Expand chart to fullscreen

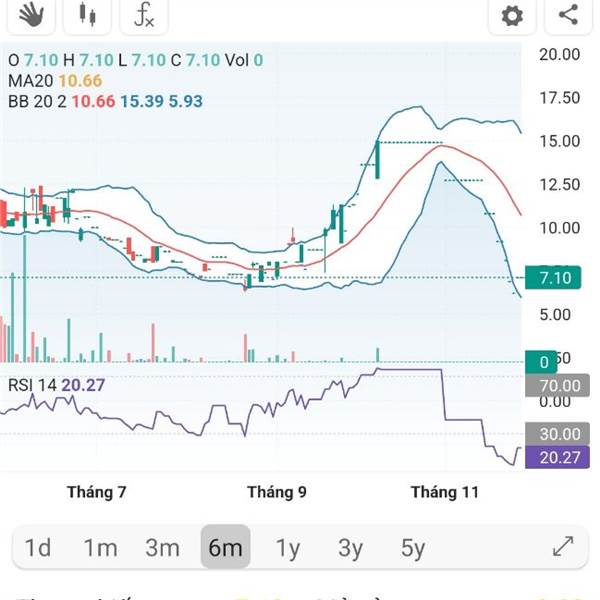pyautogui.click(x=563, y=546)
